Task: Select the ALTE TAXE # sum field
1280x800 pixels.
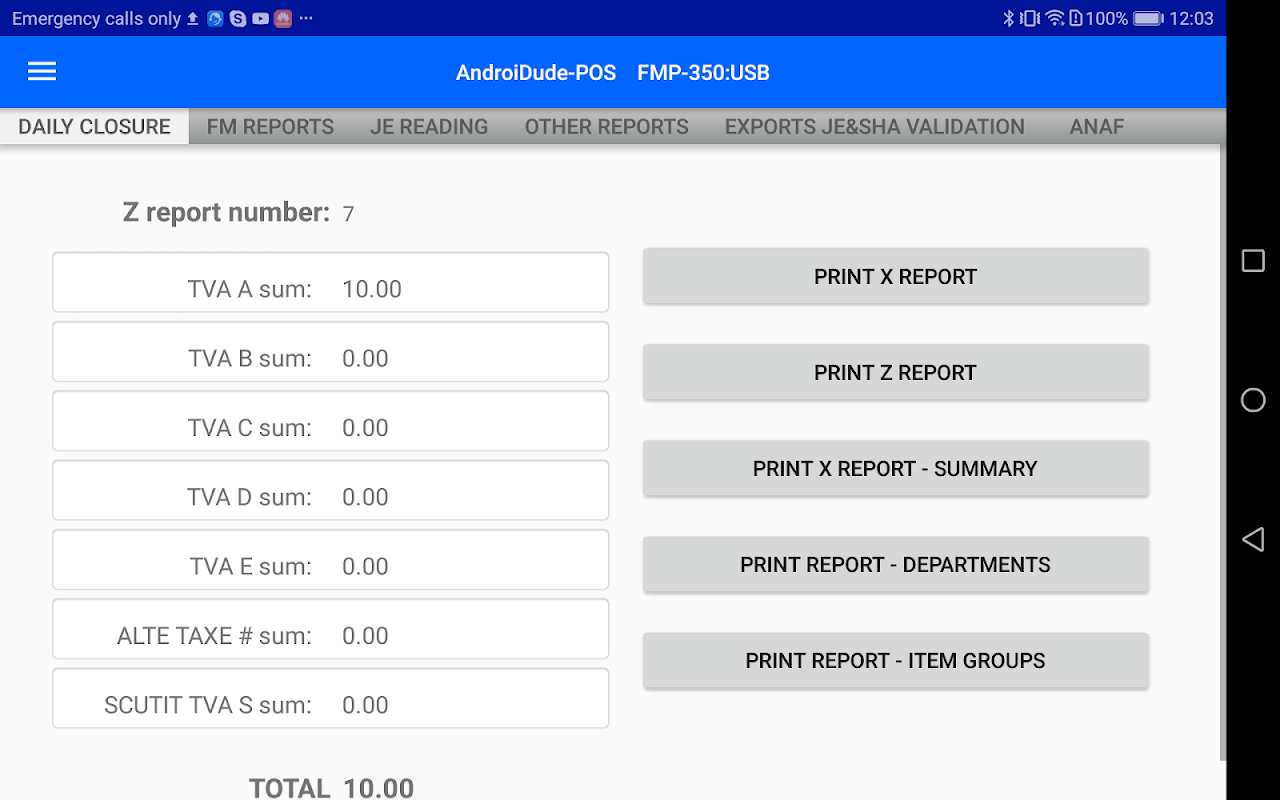Action: 330,629
